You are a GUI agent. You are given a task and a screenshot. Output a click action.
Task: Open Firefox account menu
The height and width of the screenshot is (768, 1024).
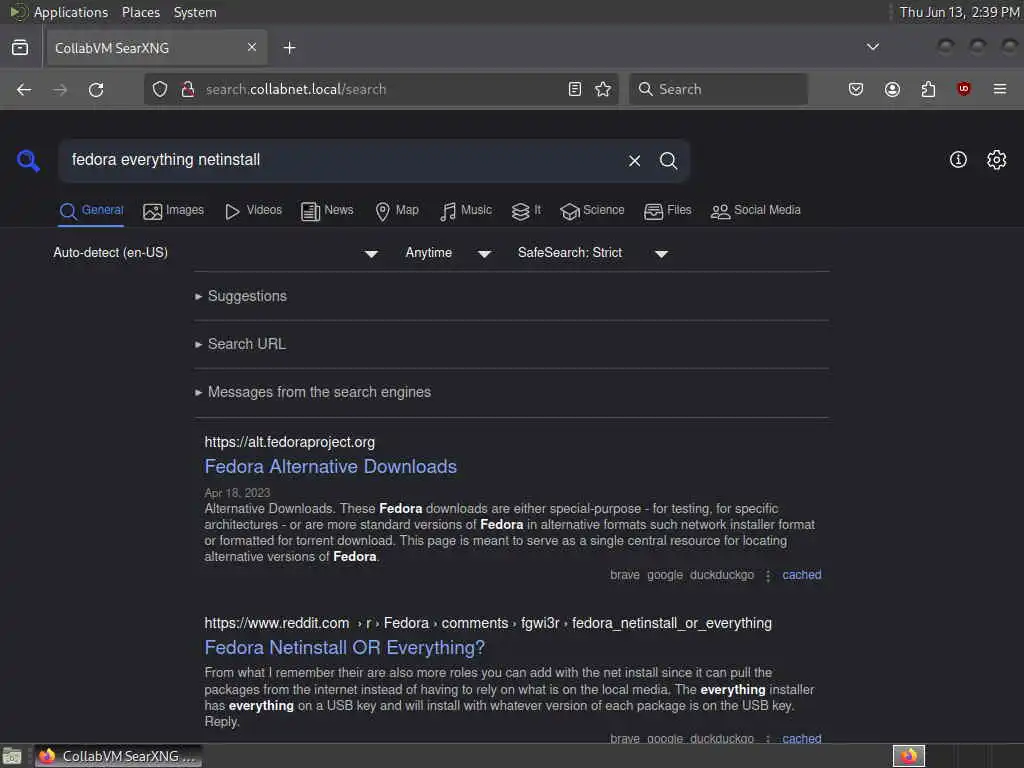click(x=893, y=89)
